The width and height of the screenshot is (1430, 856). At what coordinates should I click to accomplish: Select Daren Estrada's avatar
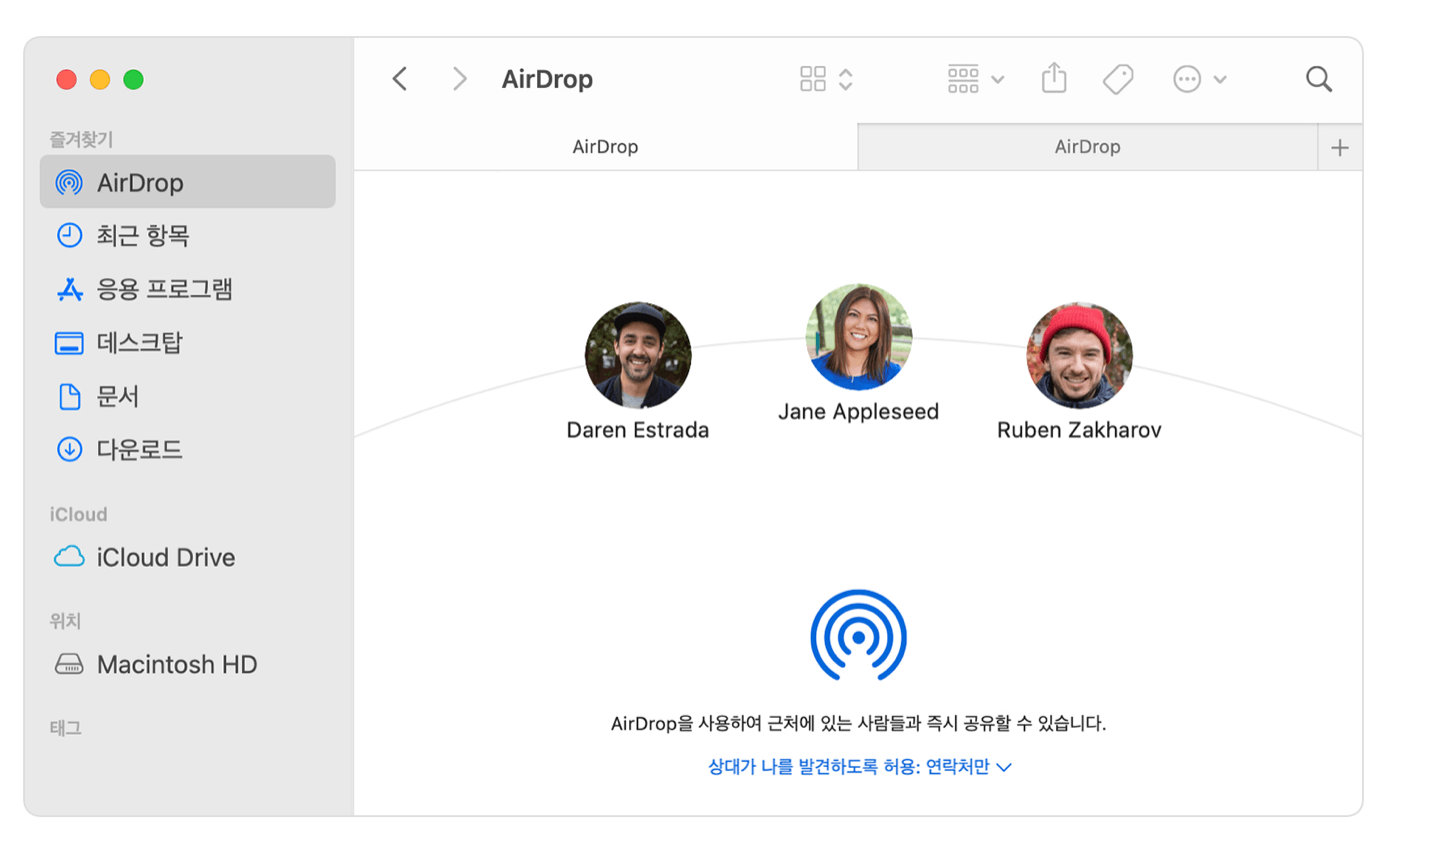(x=638, y=355)
